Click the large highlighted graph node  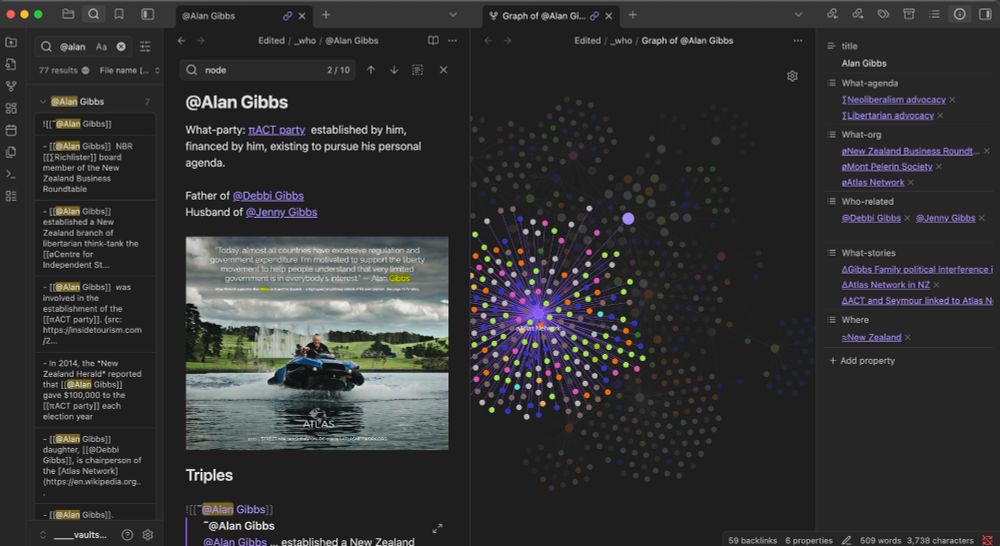click(x=628, y=219)
